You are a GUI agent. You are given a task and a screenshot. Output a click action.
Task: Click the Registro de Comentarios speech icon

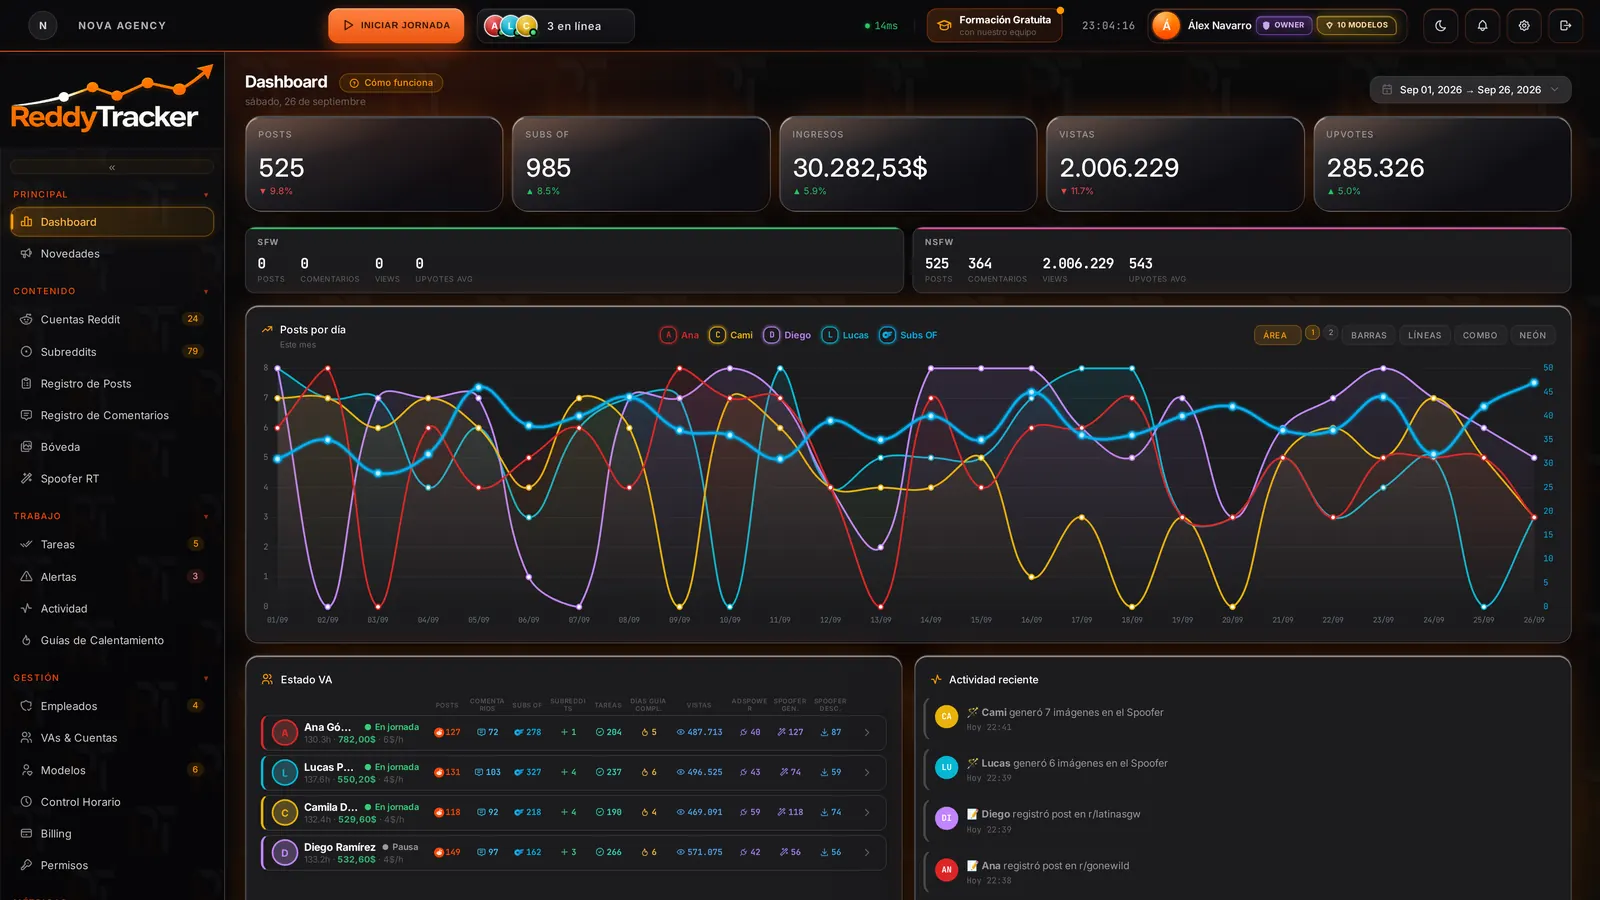tap(27, 416)
